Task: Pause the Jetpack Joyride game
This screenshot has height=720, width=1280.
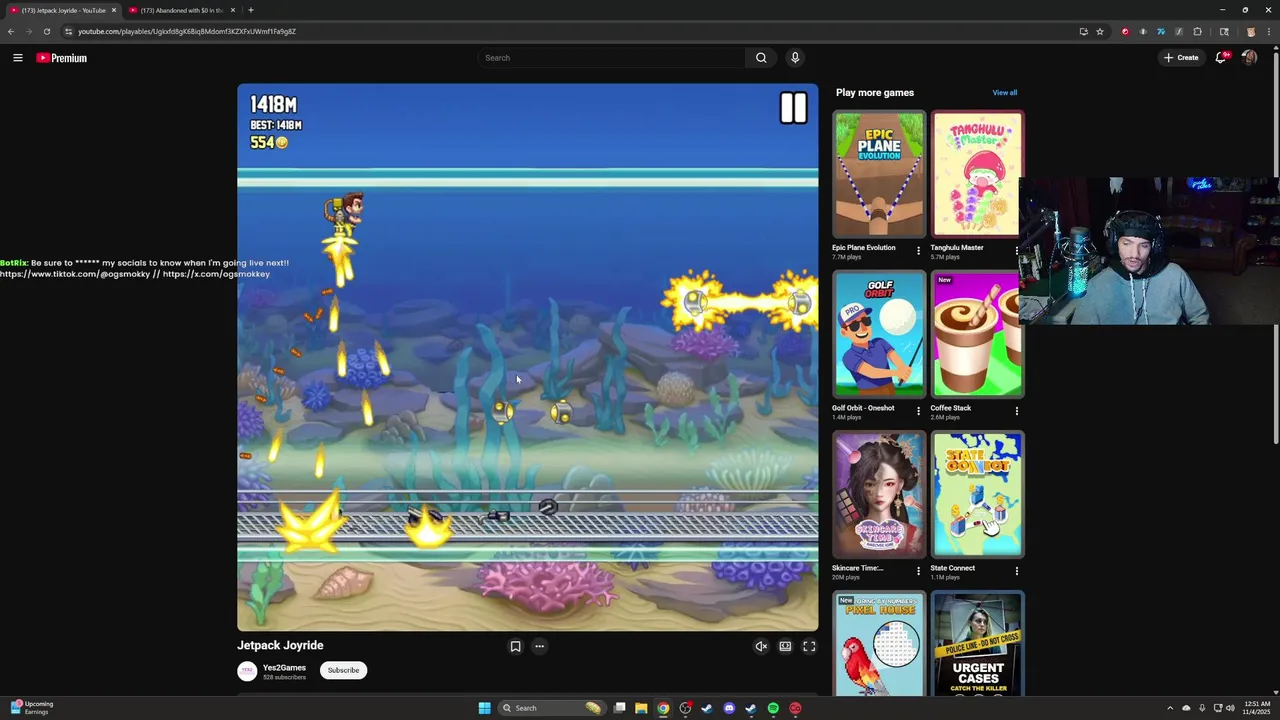Action: (793, 108)
